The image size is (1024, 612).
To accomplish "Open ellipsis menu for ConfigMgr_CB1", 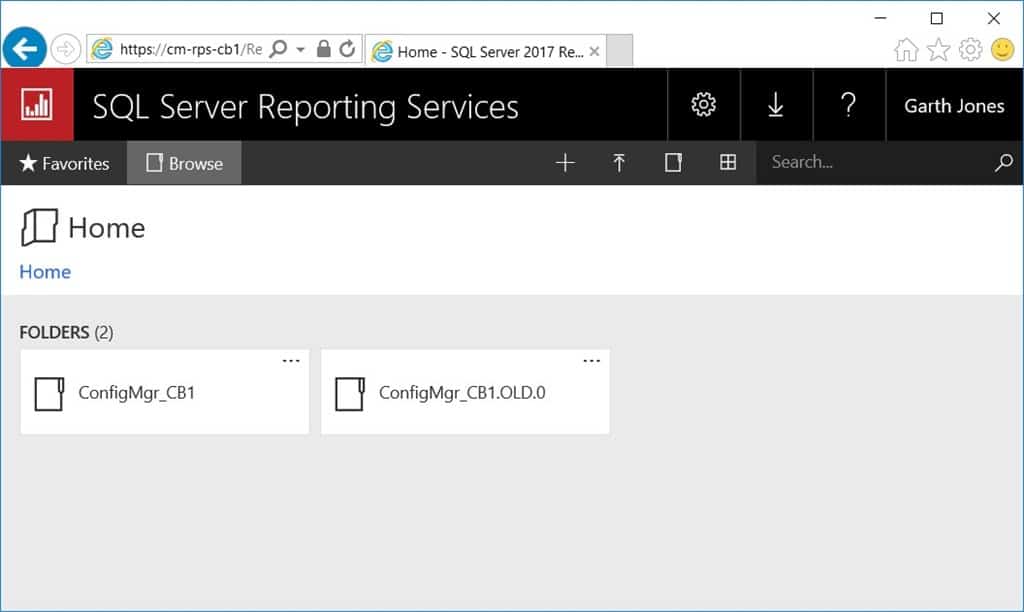I will coord(291,361).
